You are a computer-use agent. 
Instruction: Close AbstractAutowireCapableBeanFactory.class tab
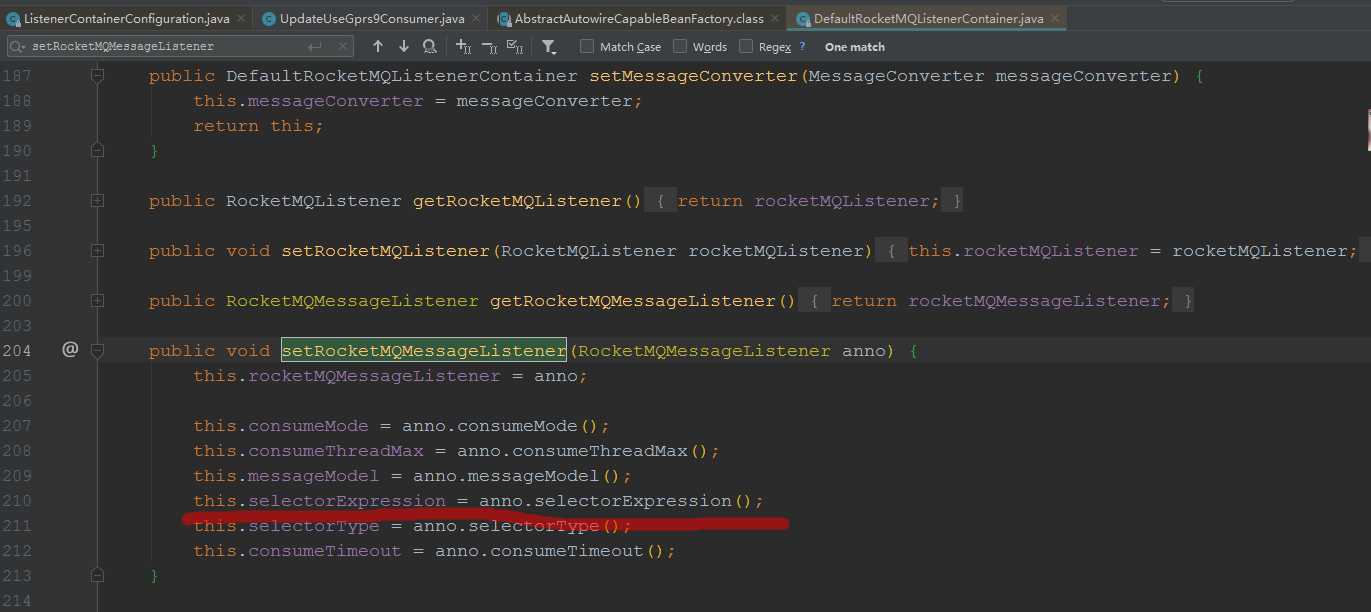click(x=773, y=19)
